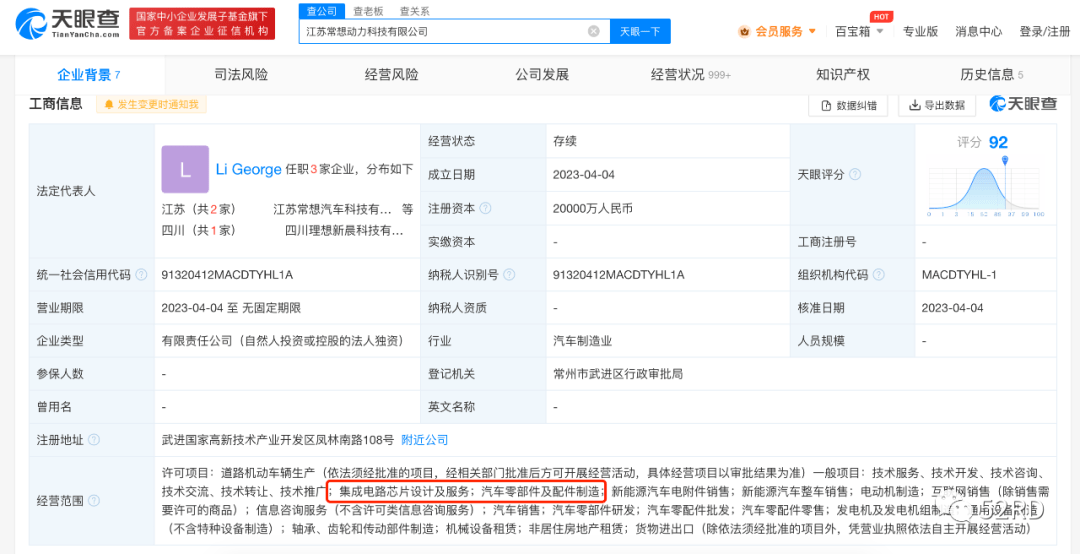The image size is (1080, 554).
Task: Click help icon next to 经营范围
Action: click(94, 500)
